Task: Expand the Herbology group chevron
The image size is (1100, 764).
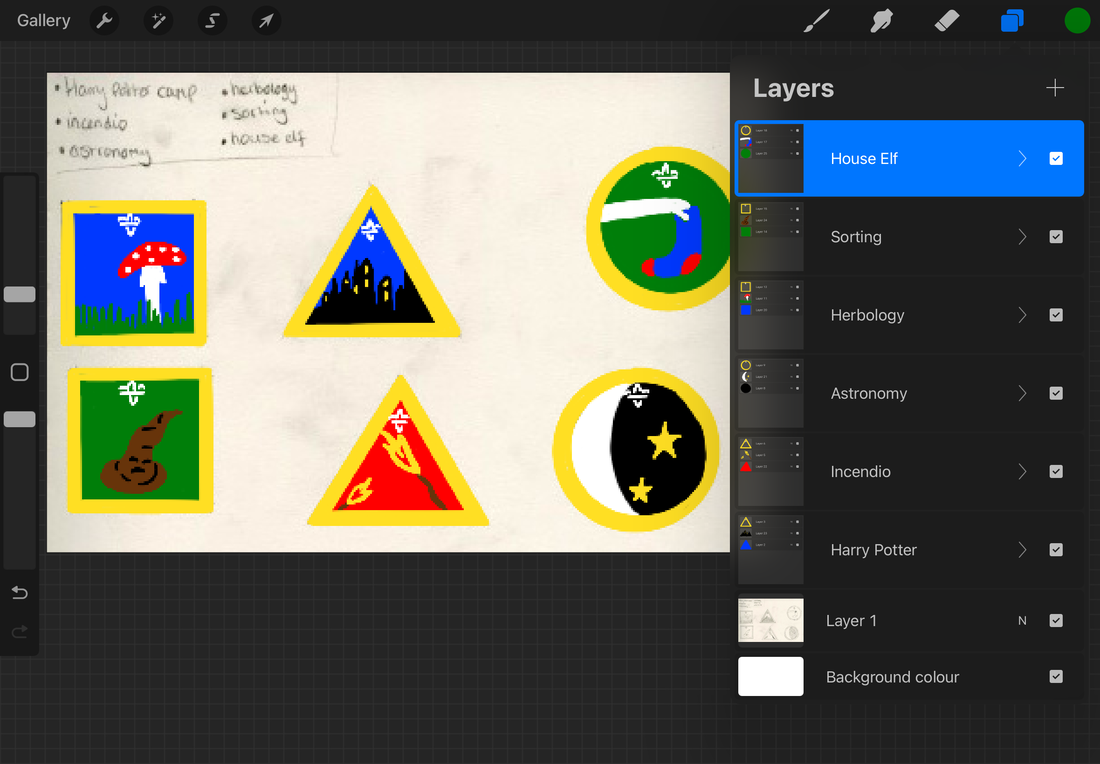Action: tap(1022, 315)
